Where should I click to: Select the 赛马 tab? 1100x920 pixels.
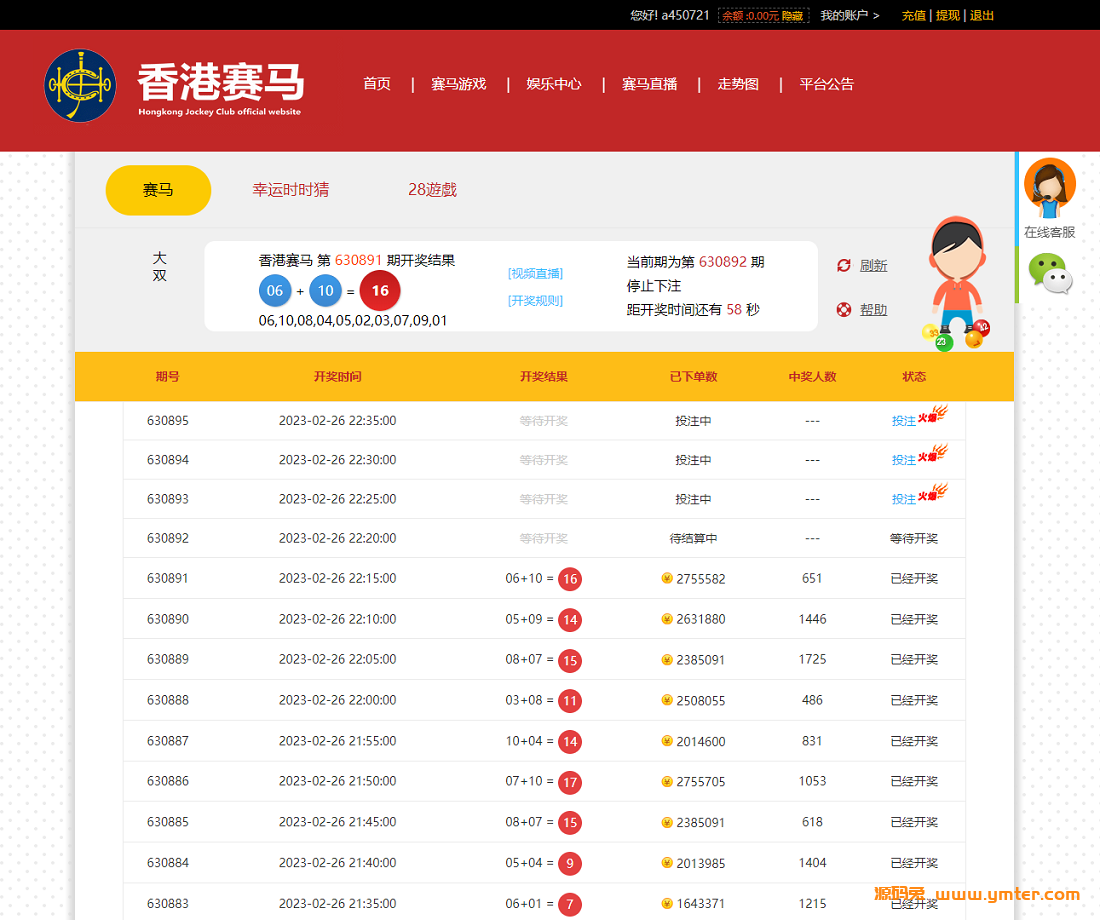point(158,190)
